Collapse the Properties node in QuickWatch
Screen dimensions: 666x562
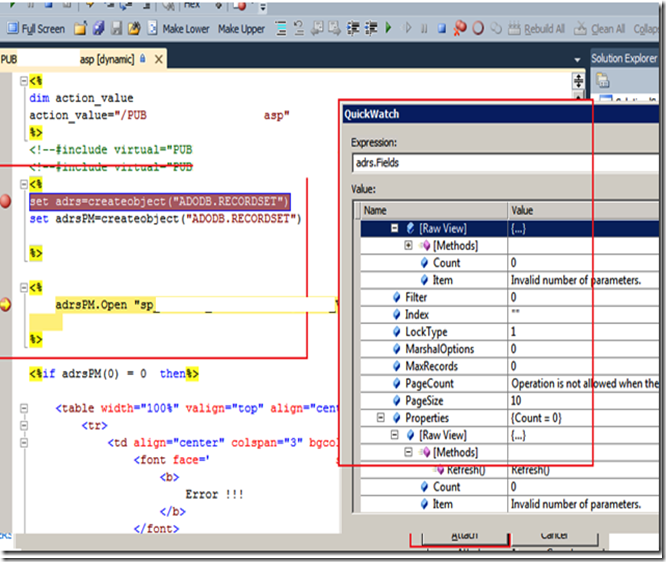coord(381,417)
